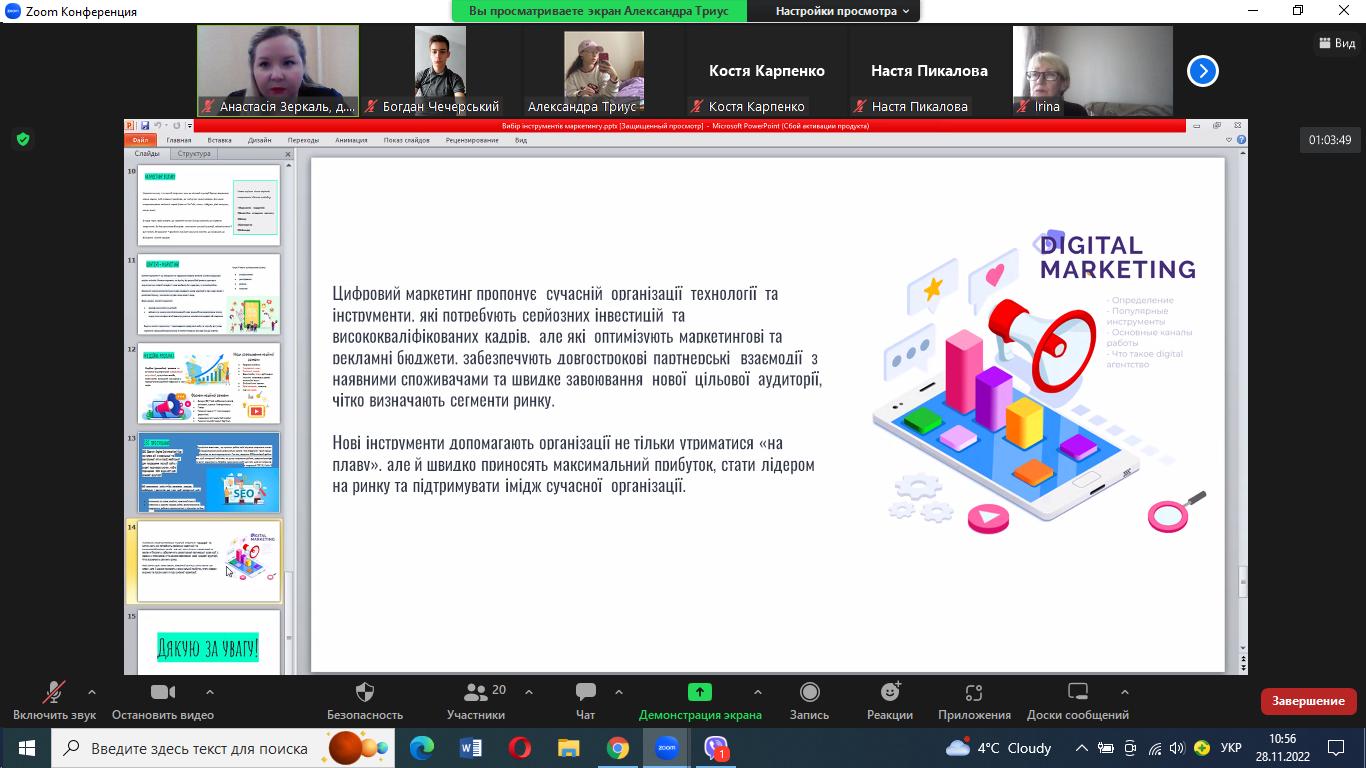Show next participants with blue arrow
This screenshot has height=768, width=1366.
1202,71
